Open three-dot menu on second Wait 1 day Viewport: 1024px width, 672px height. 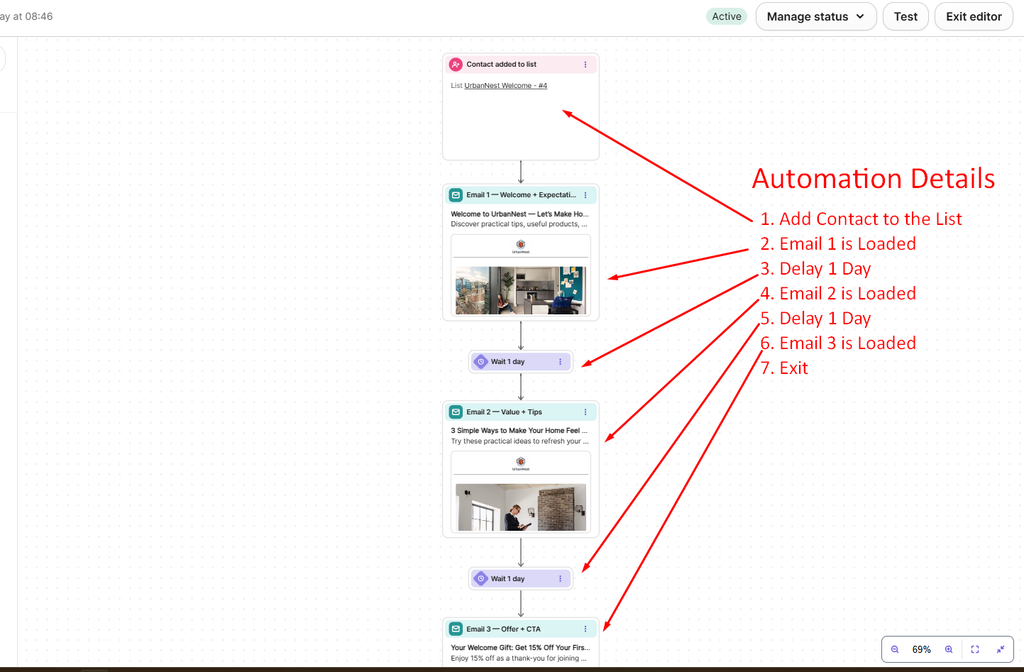[560, 579]
